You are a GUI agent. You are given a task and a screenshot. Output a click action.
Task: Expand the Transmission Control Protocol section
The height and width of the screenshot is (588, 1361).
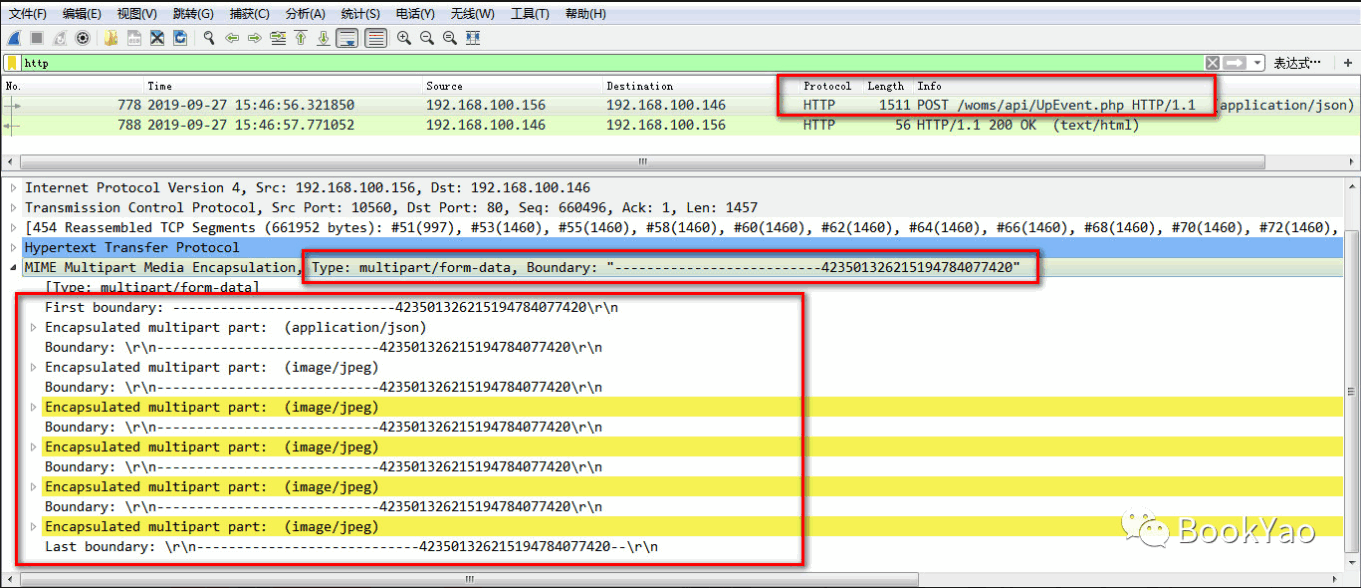point(10,207)
